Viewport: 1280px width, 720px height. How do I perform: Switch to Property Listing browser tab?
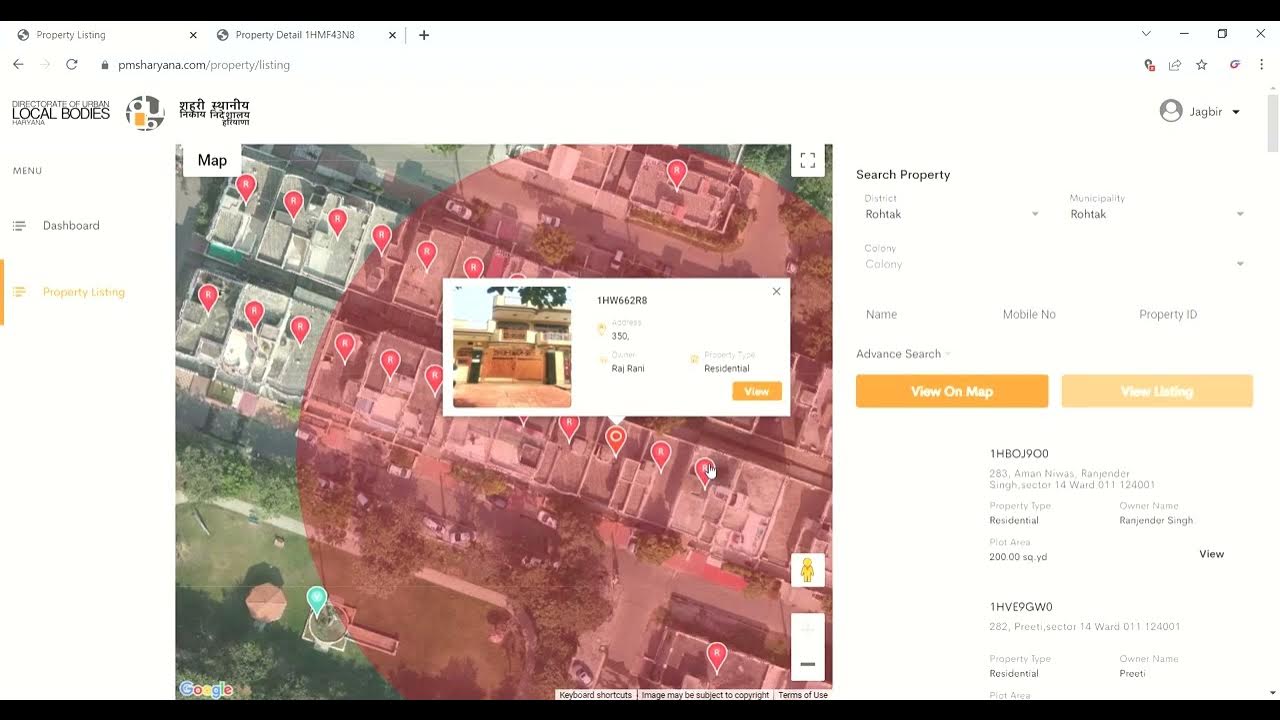tap(107, 35)
